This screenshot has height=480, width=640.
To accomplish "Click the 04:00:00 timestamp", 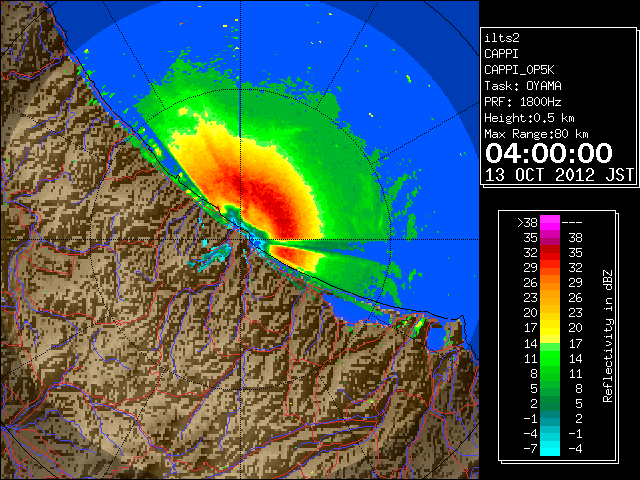I will tap(549, 153).
